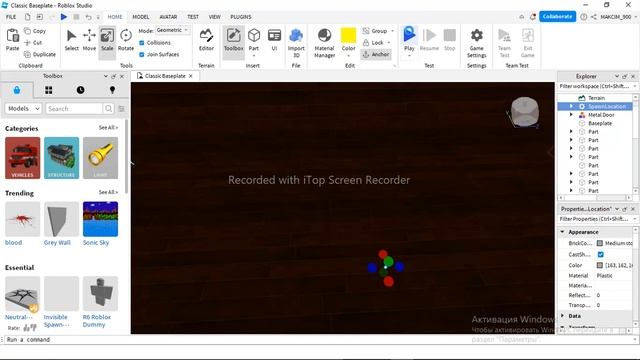Toggle the Anchor button
This screenshot has width=640, height=360.
376,54
